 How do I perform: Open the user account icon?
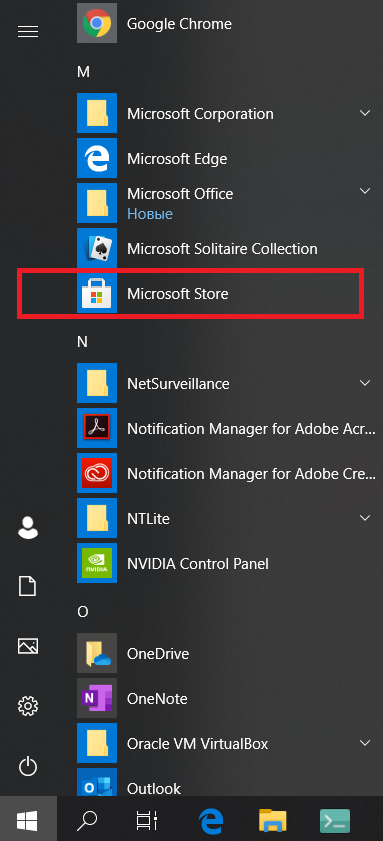[28, 527]
